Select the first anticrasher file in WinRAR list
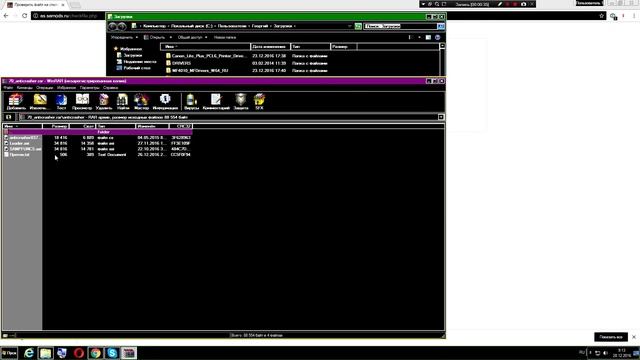Screen dimensions: 640x360 (97, 138)
